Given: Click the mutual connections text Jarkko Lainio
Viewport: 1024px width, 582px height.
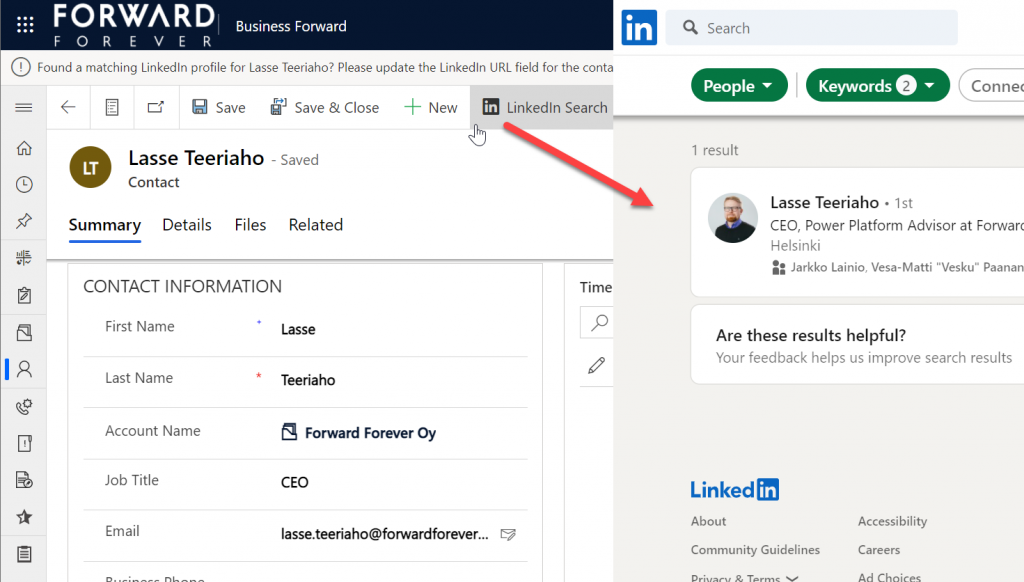Looking at the screenshot, I should point(827,267).
